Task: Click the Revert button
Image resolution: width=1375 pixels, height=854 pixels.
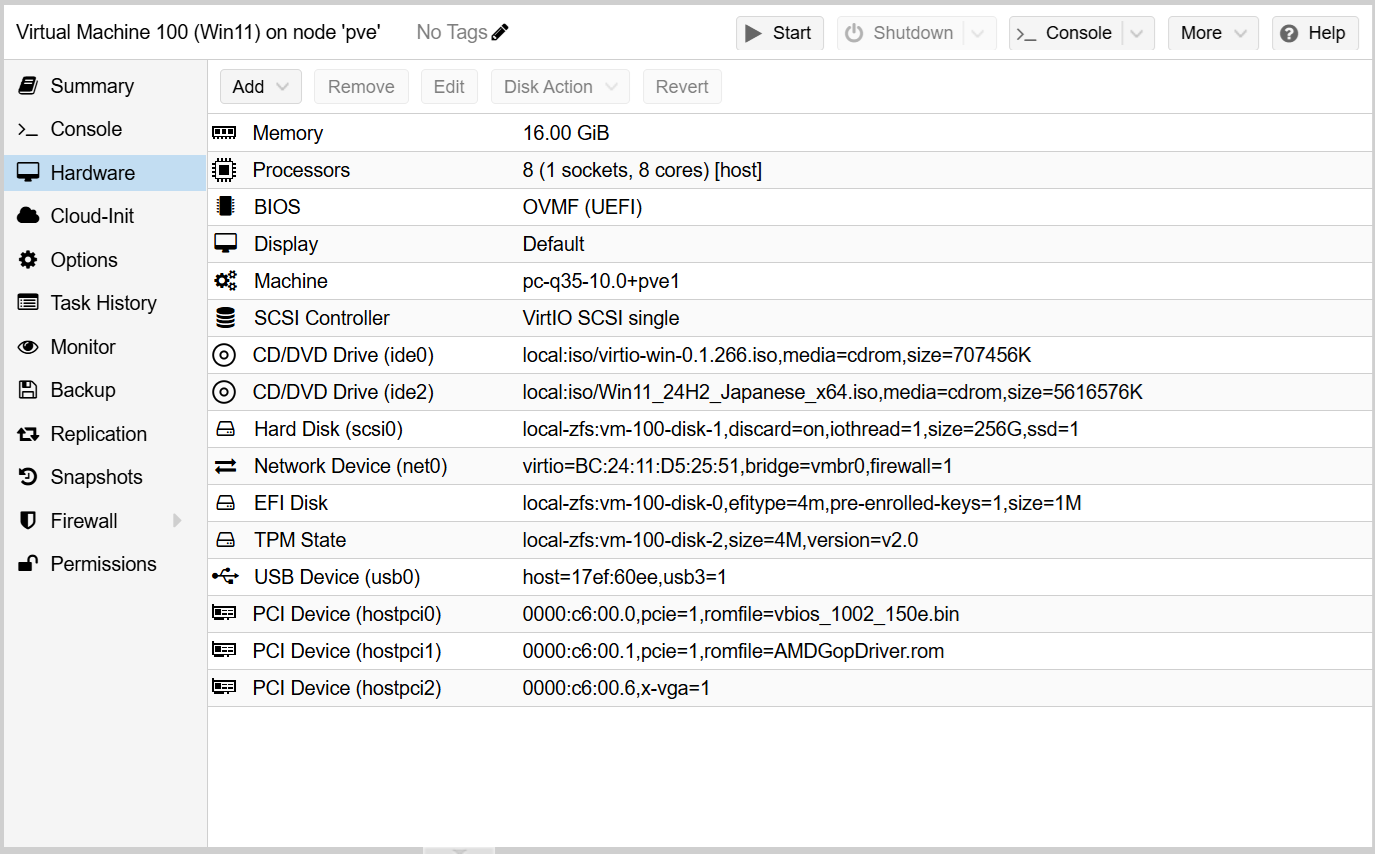Action: pyautogui.click(x=682, y=87)
